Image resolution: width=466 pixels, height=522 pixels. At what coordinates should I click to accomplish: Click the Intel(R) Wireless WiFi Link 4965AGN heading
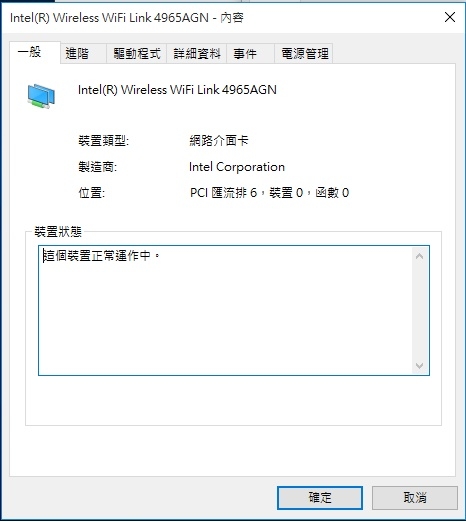point(177,90)
